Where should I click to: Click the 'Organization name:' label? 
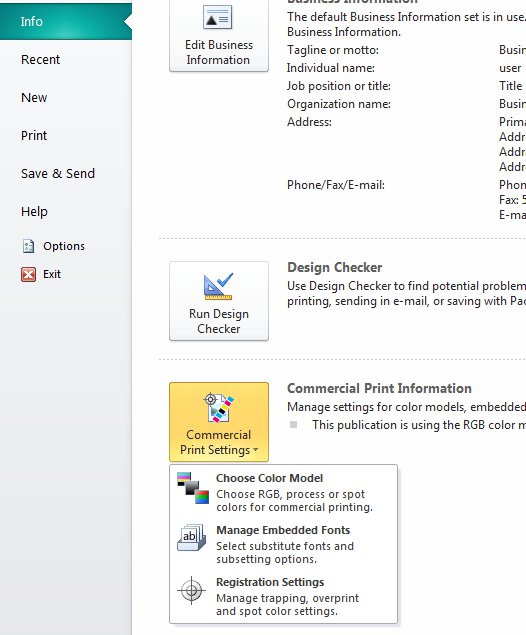(x=339, y=104)
